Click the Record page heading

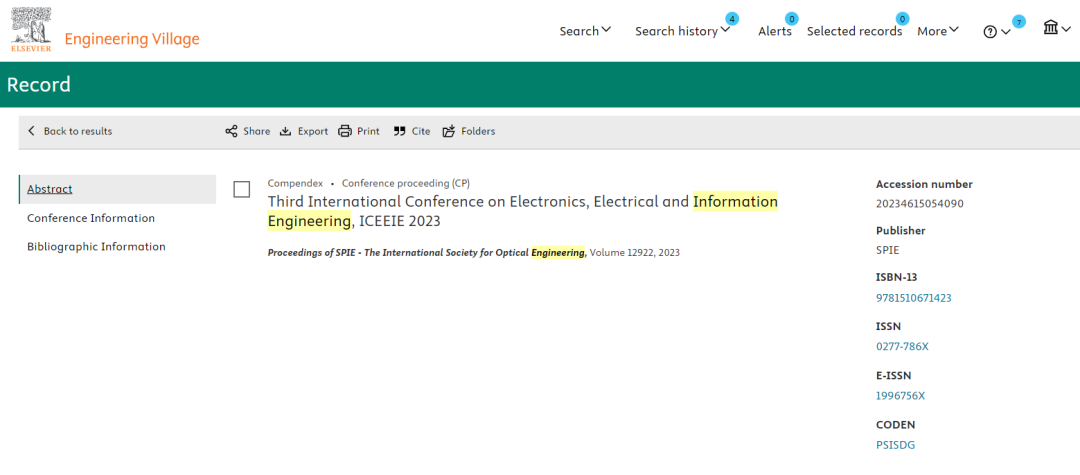pos(39,85)
